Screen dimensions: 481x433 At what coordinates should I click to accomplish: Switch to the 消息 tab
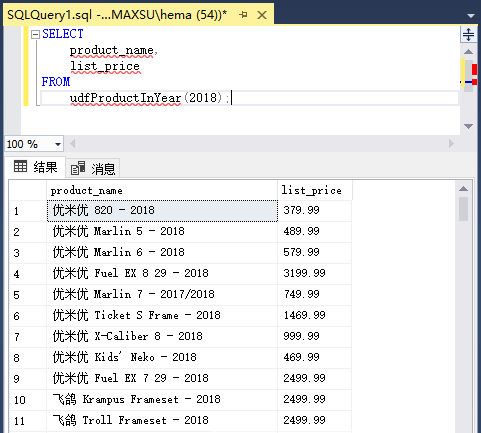(x=93, y=168)
